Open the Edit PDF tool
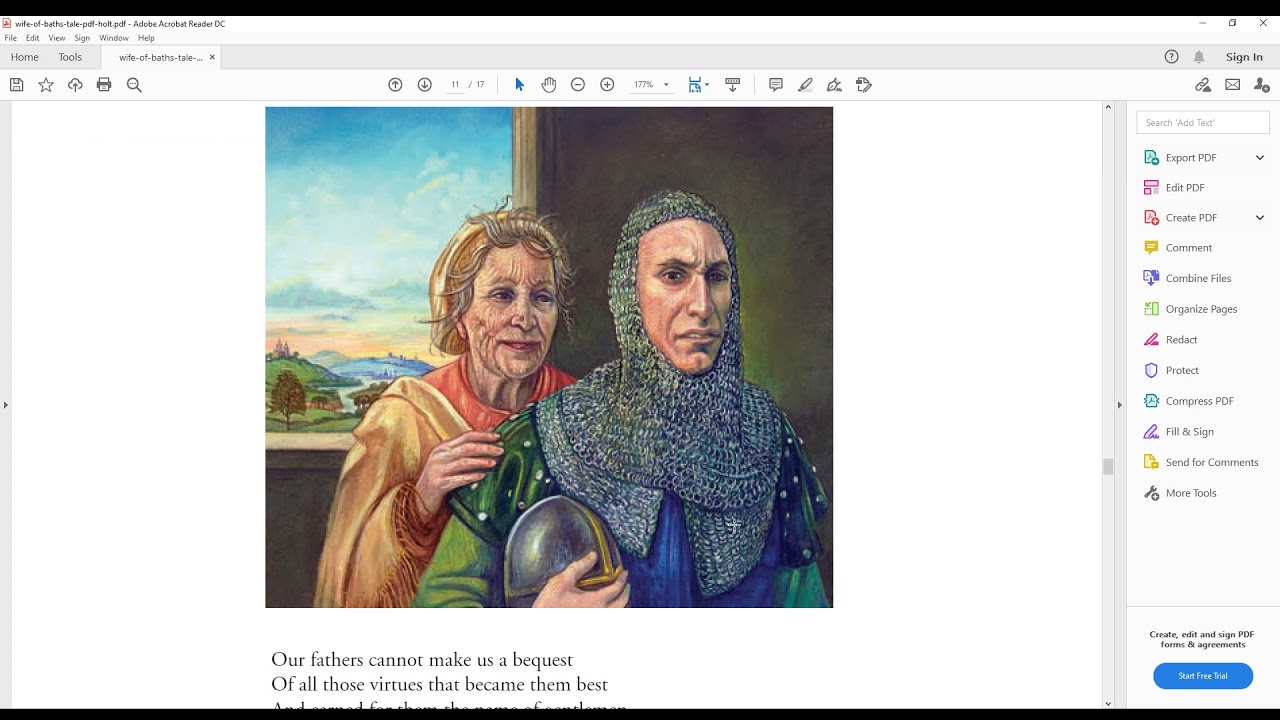Screen dimensions: 1280x720 1185,188
